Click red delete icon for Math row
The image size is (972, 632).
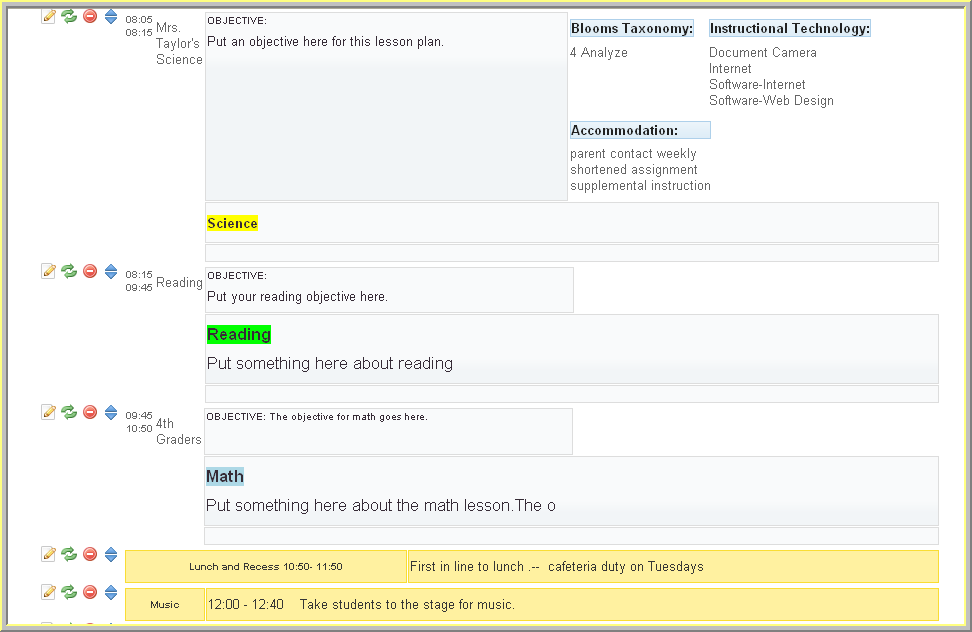point(90,412)
